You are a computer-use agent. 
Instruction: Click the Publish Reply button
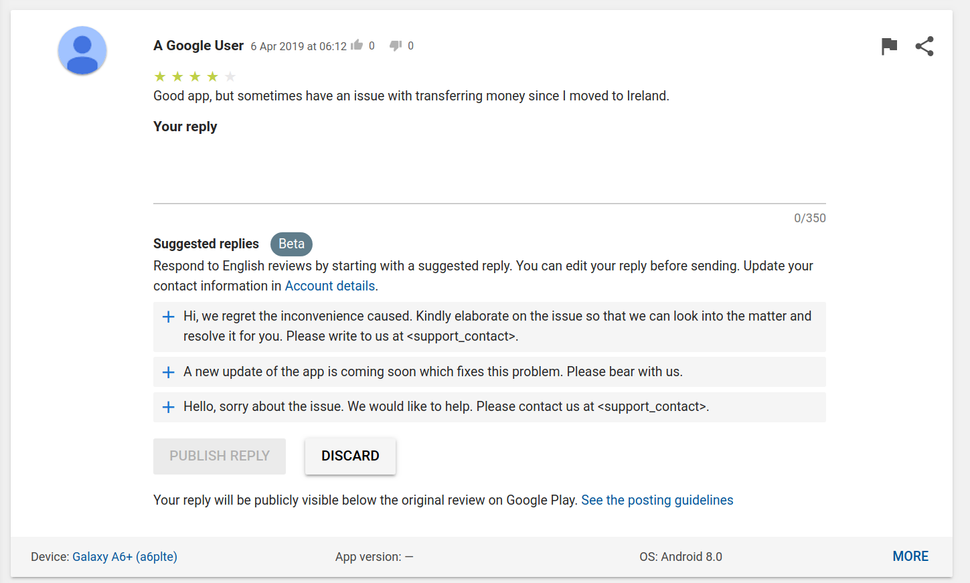tap(219, 455)
